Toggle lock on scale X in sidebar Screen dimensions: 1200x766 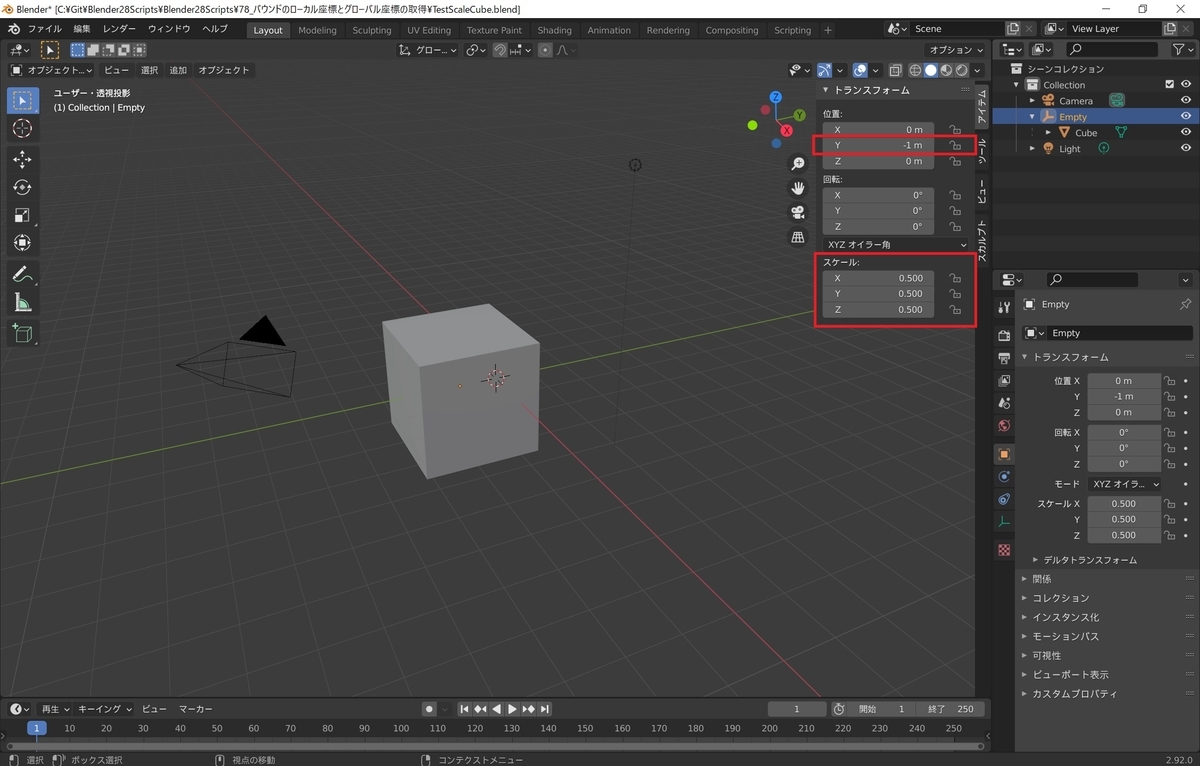tap(955, 278)
